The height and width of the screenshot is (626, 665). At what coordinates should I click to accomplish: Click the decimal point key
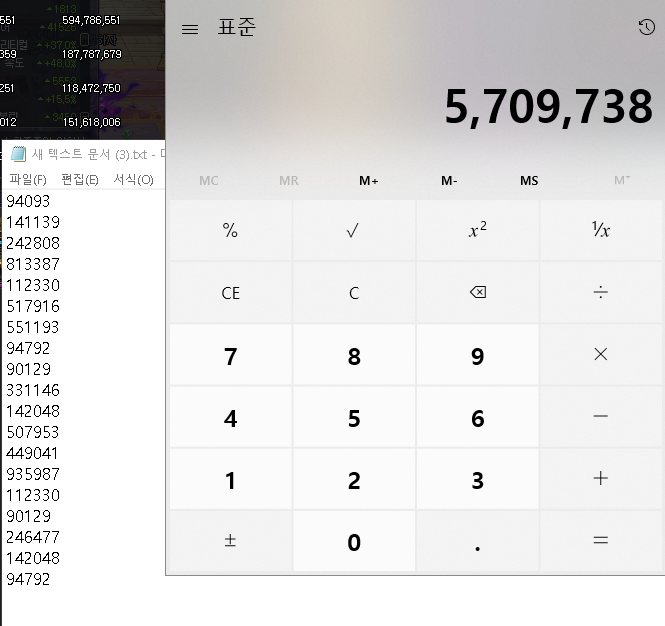coord(478,540)
